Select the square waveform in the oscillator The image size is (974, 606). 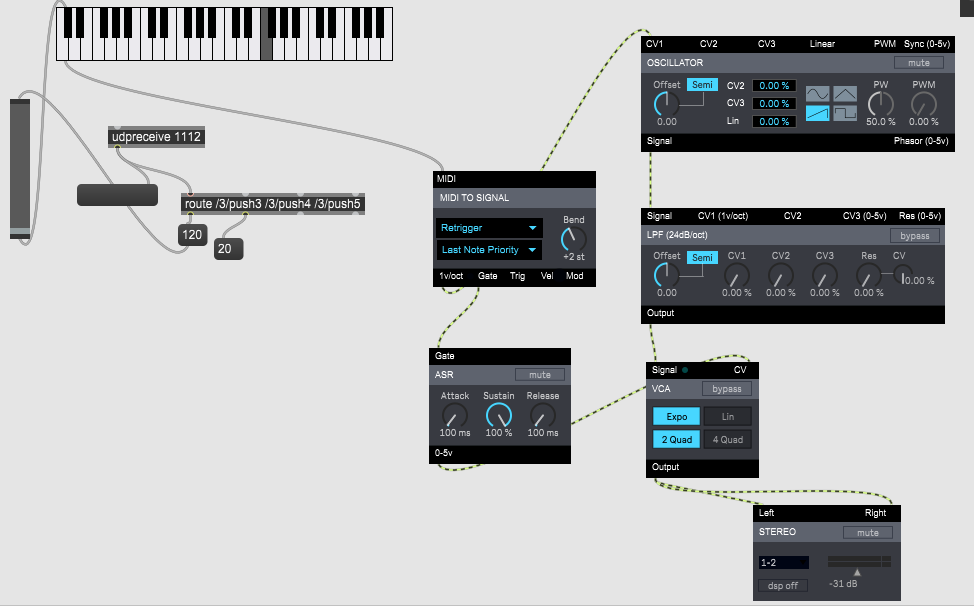pos(845,114)
